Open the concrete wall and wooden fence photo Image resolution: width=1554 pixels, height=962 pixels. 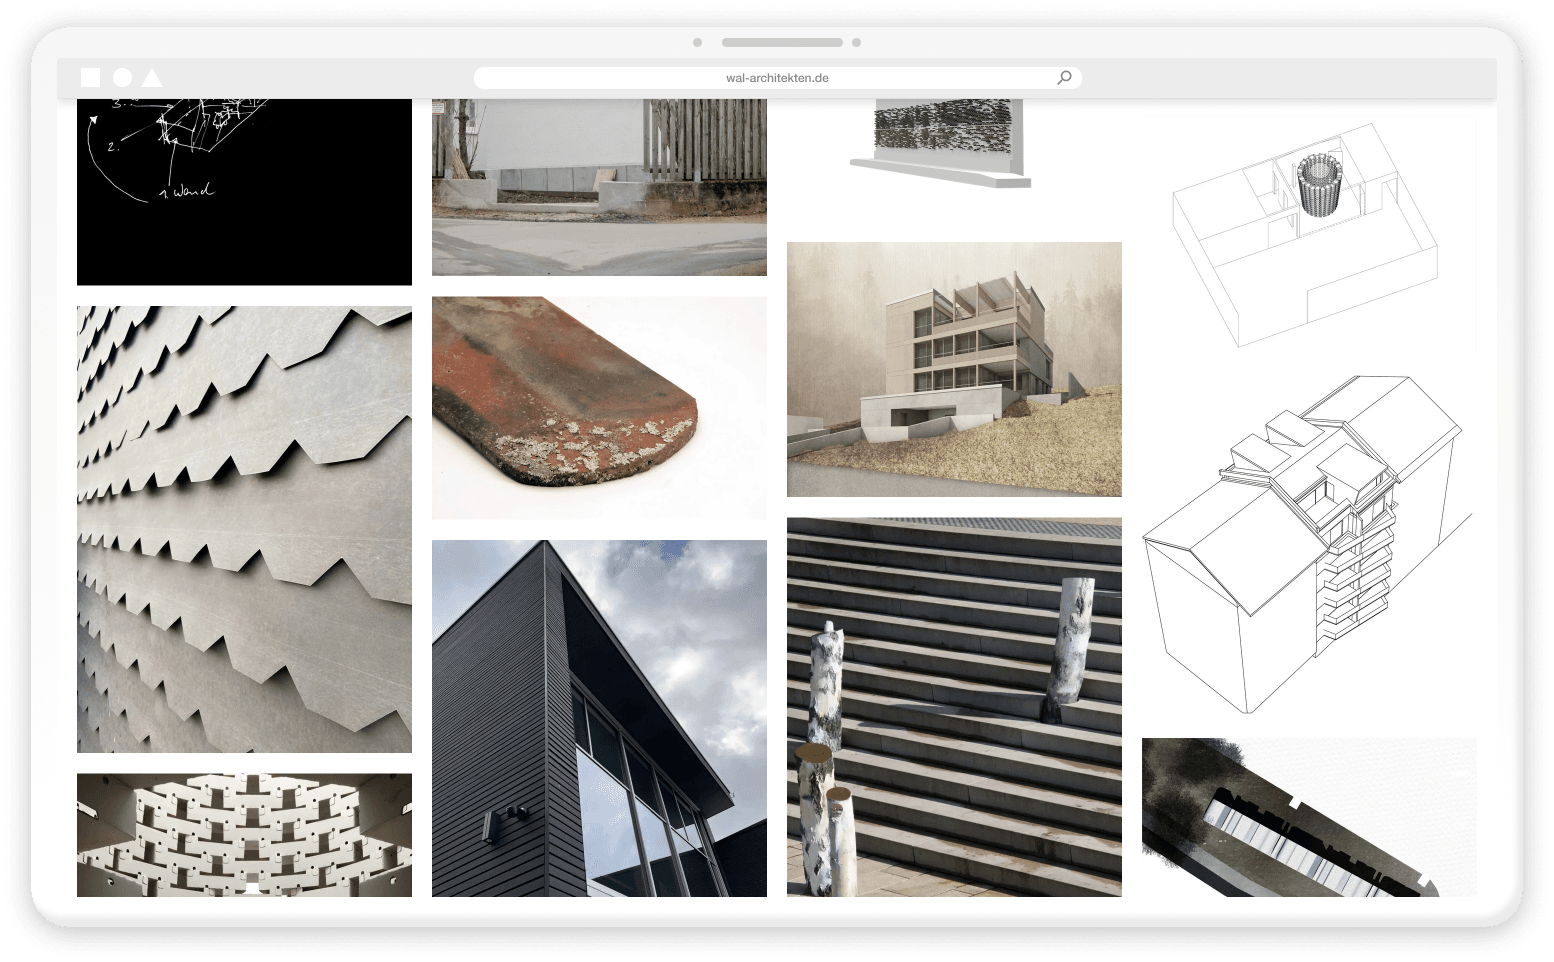[x=599, y=186]
